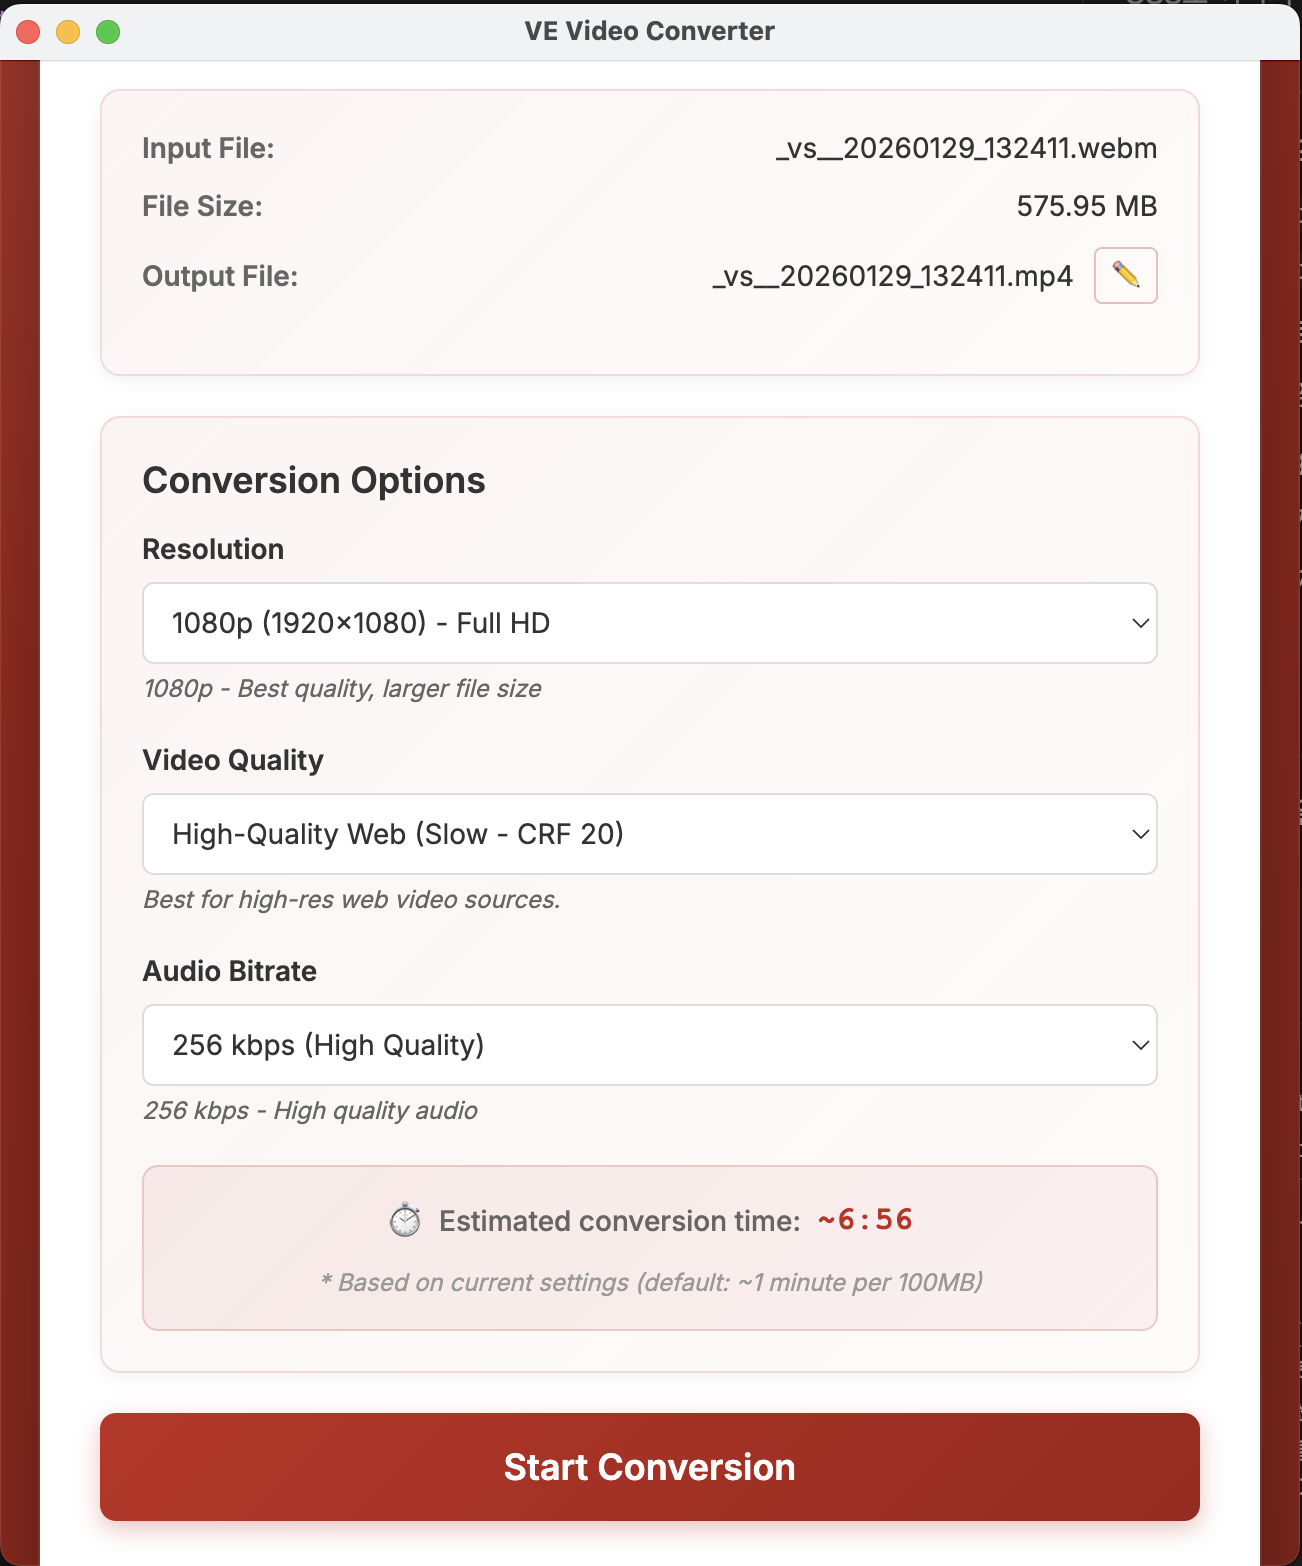Select the current option 1080p (1920×1080) Full HD
This screenshot has height=1566, width=1302.
pyautogui.click(x=361, y=623)
